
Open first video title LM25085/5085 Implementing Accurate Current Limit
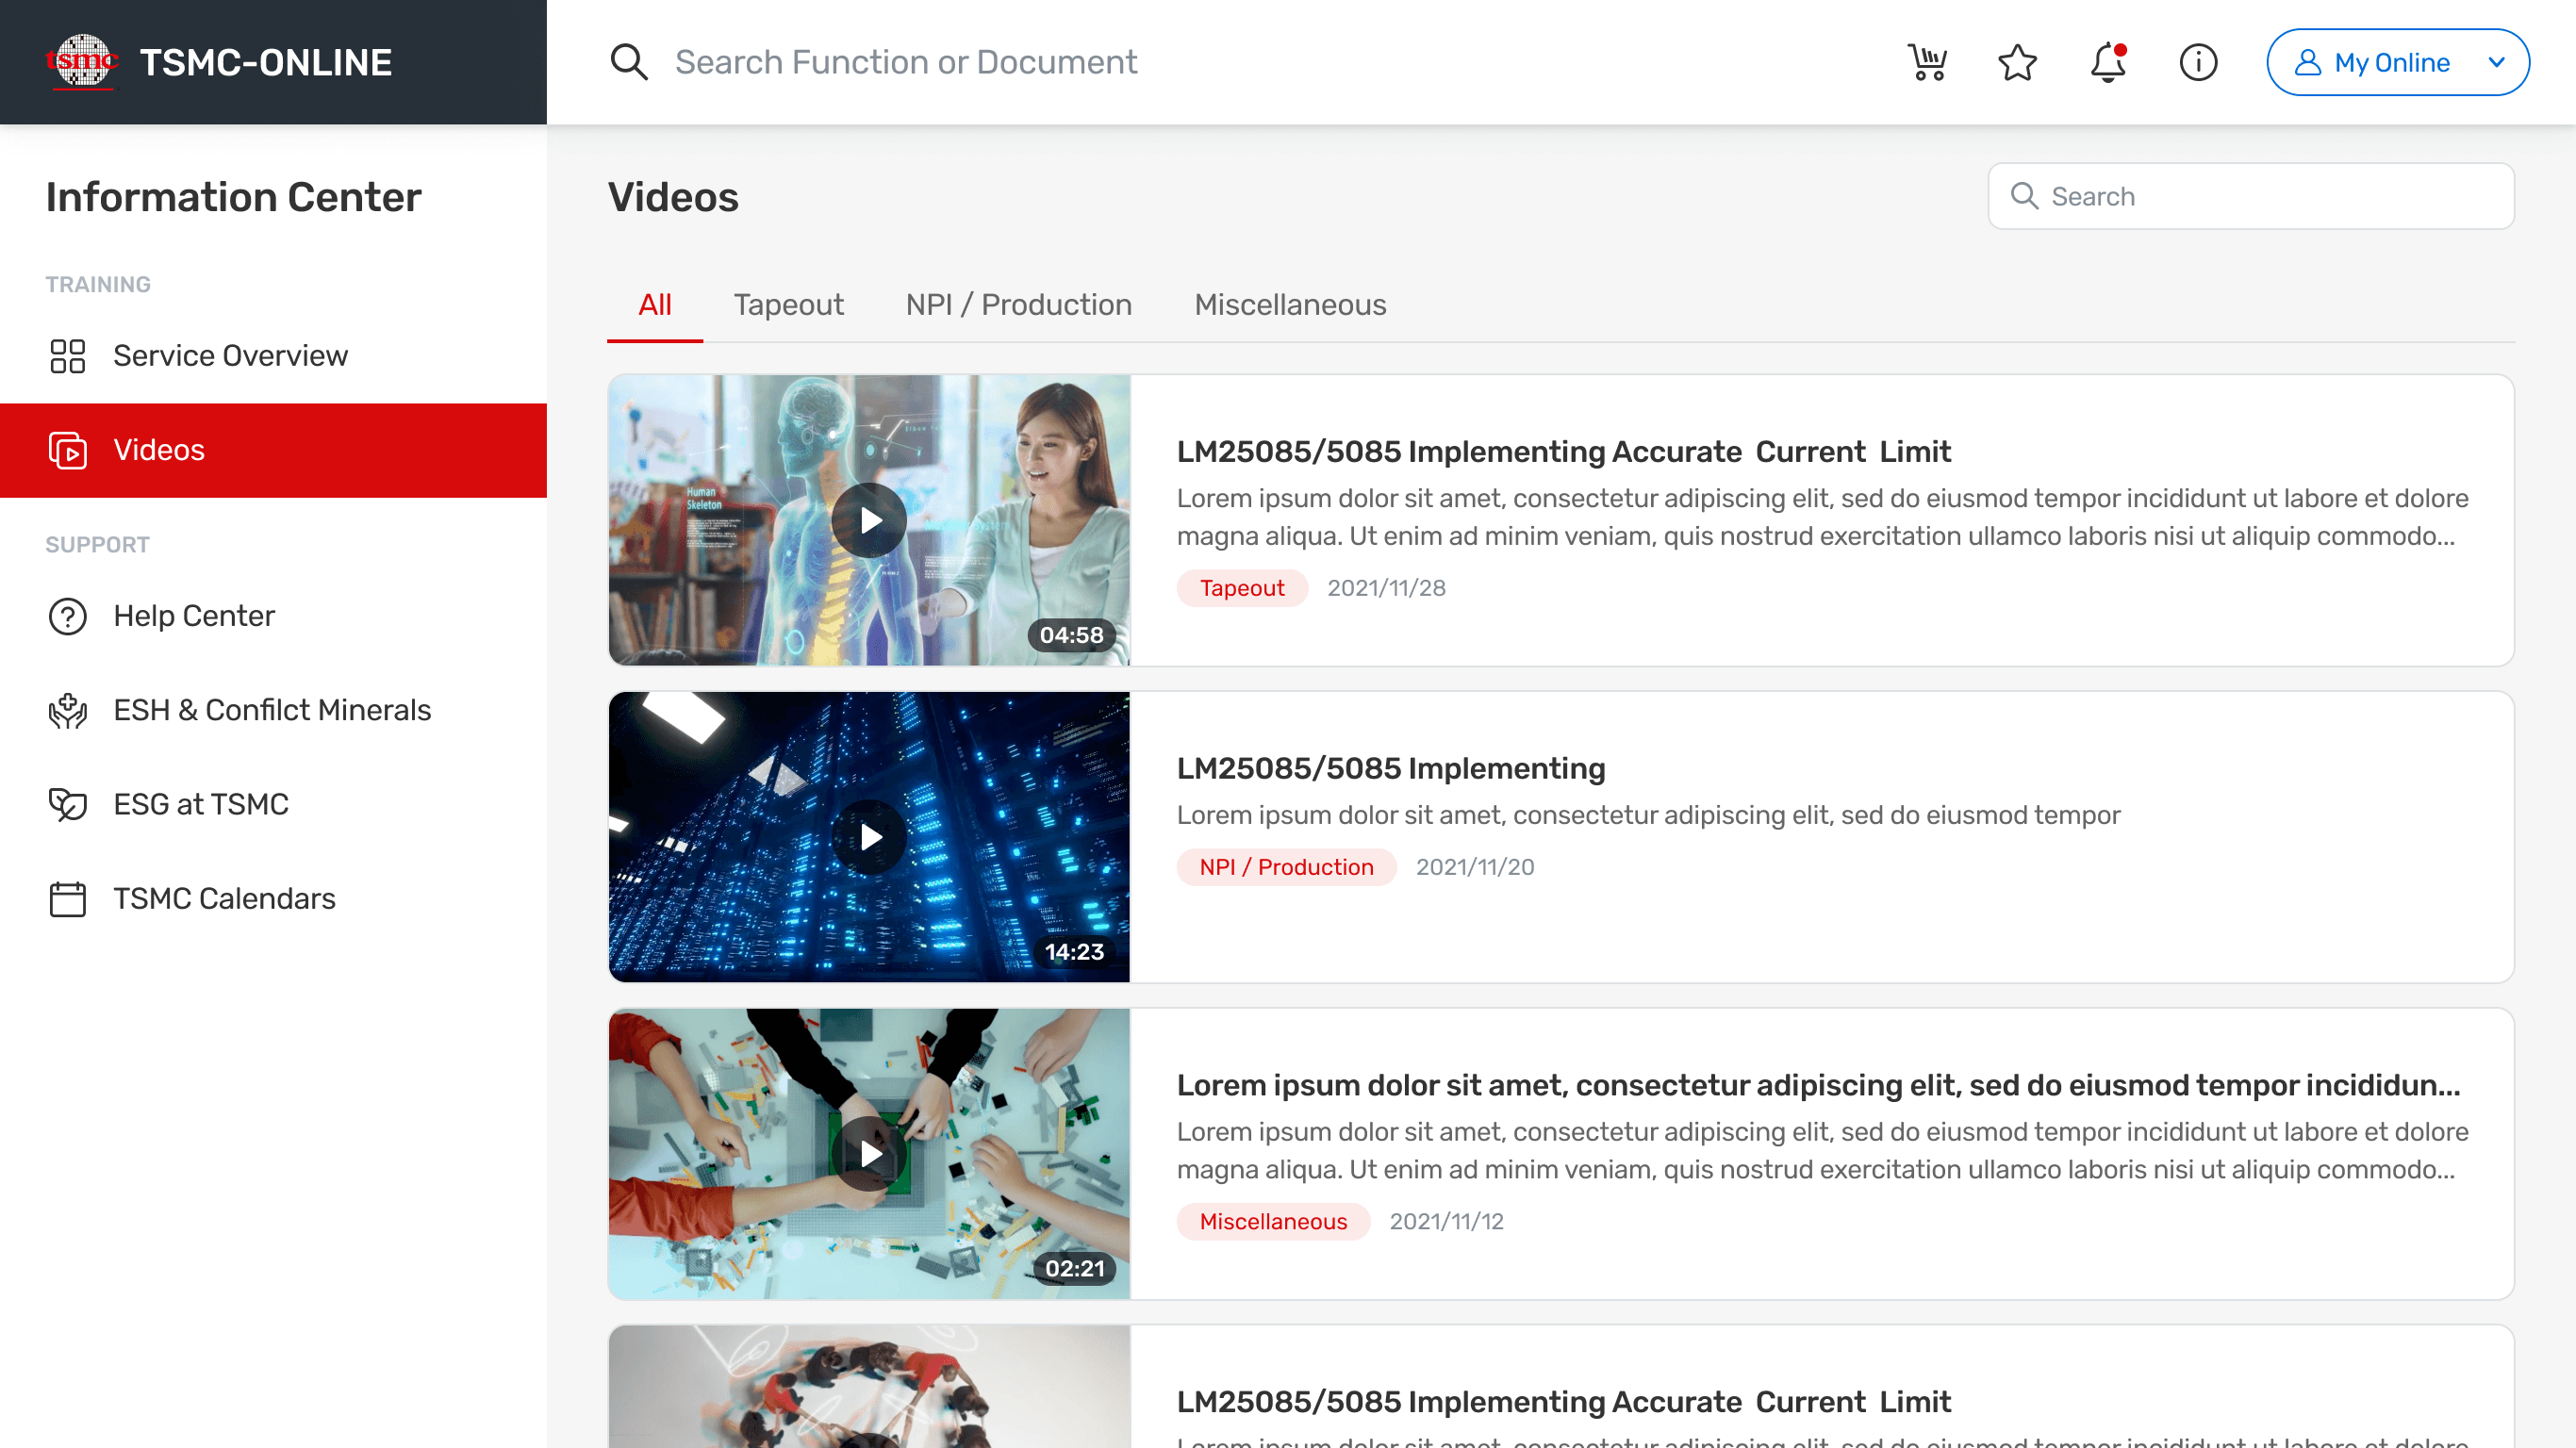1563,452
